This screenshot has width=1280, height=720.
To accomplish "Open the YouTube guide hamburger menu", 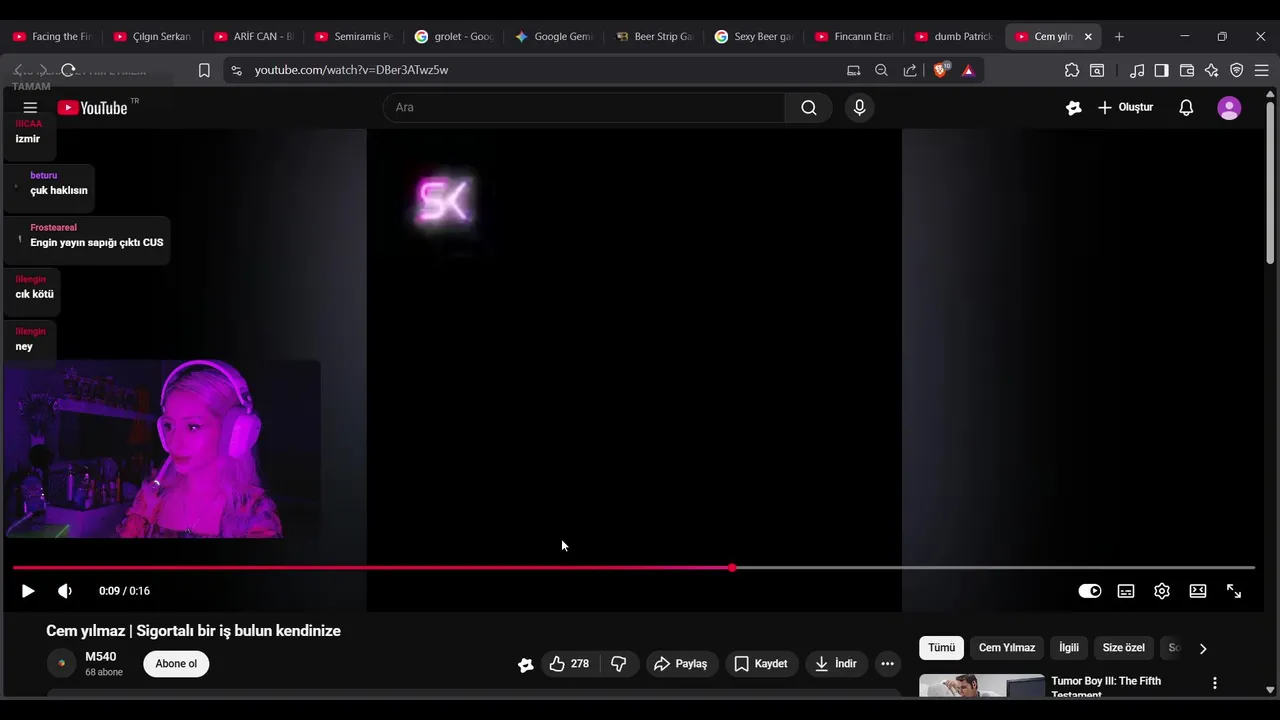I will click(x=30, y=108).
